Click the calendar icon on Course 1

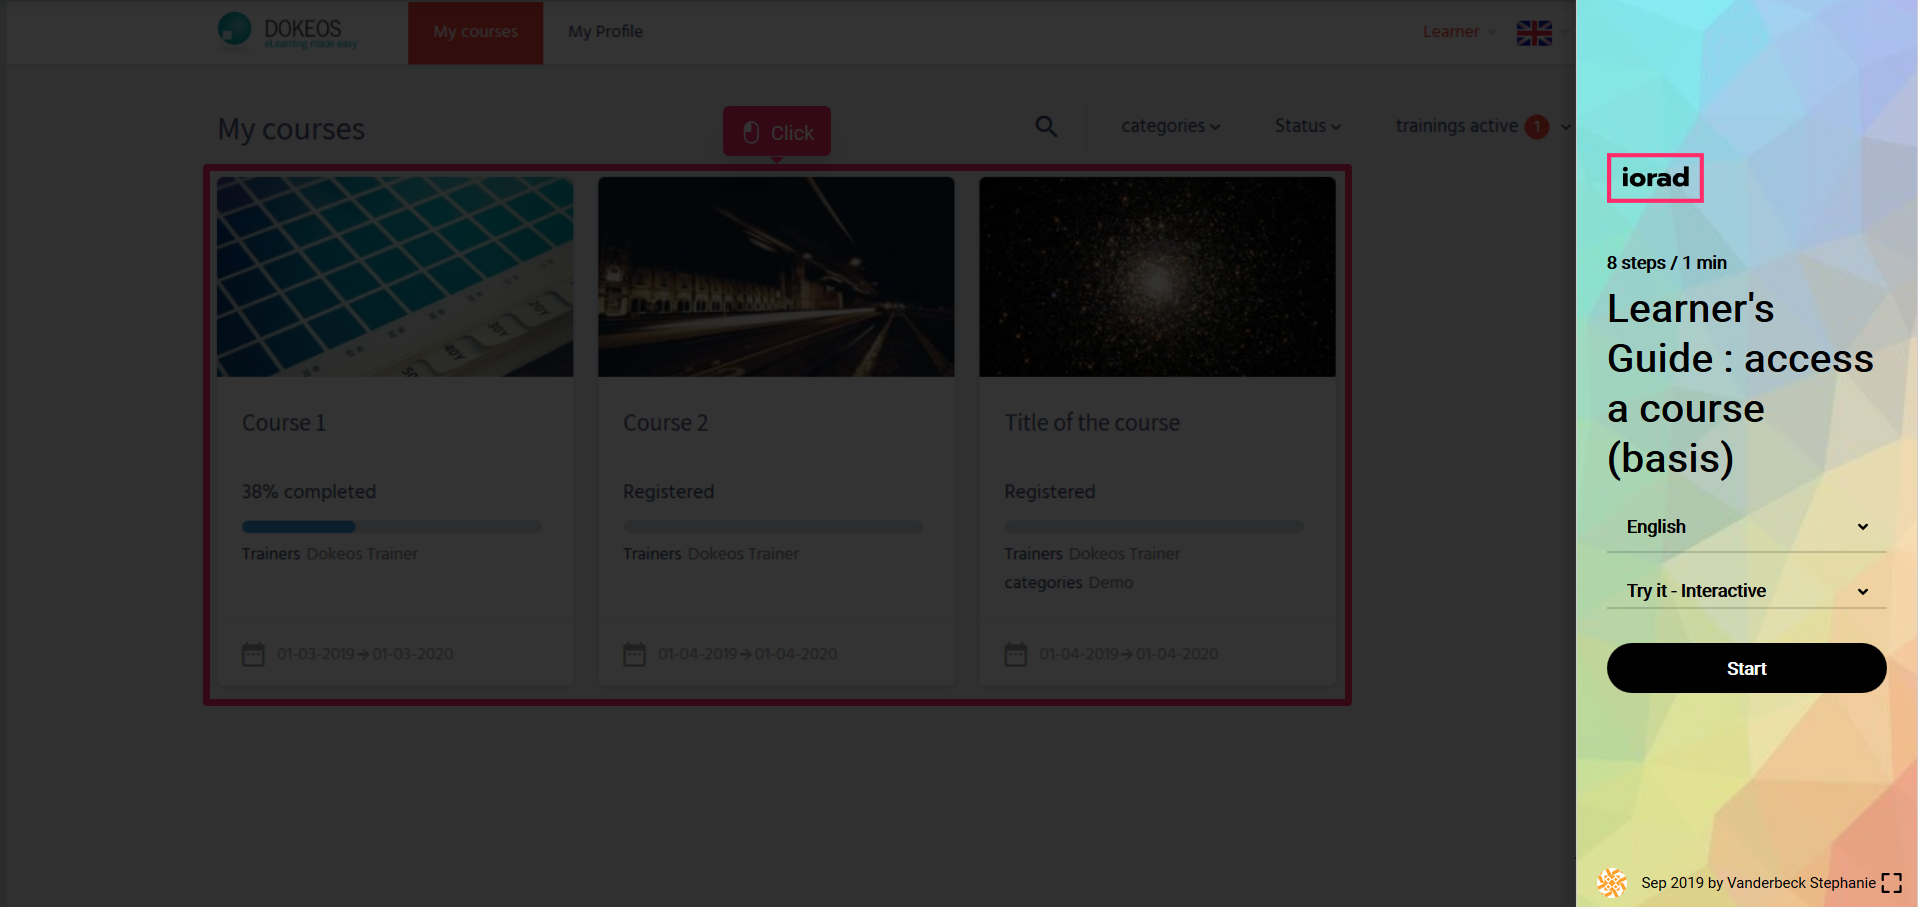(254, 654)
